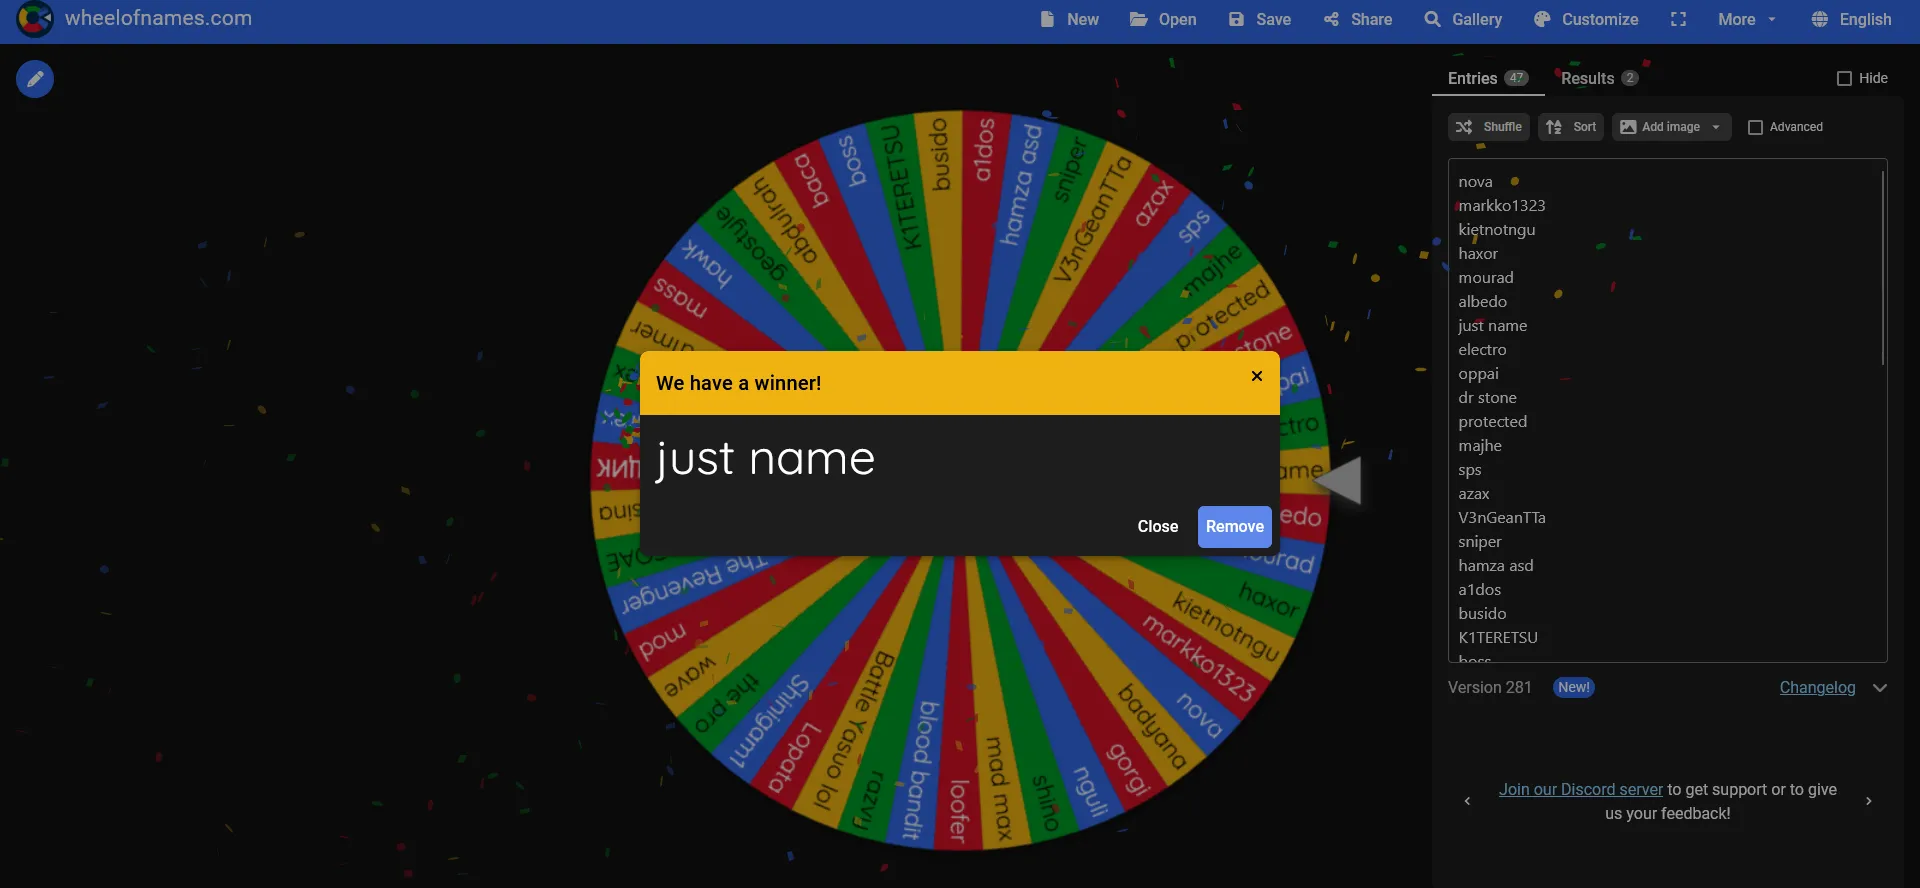
Task: Expand the Changelog chevron
Action: (x=1880, y=688)
